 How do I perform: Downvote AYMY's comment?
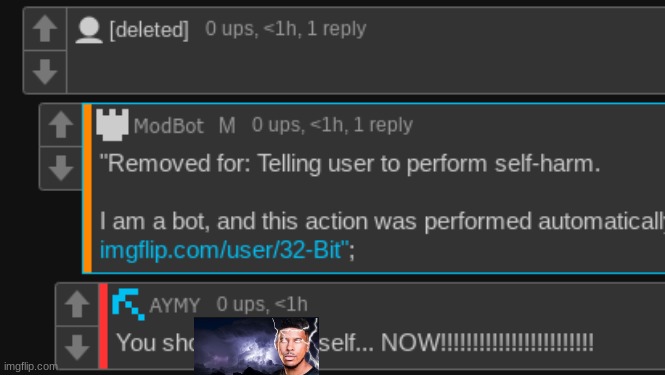pyautogui.click(x=77, y=347)
